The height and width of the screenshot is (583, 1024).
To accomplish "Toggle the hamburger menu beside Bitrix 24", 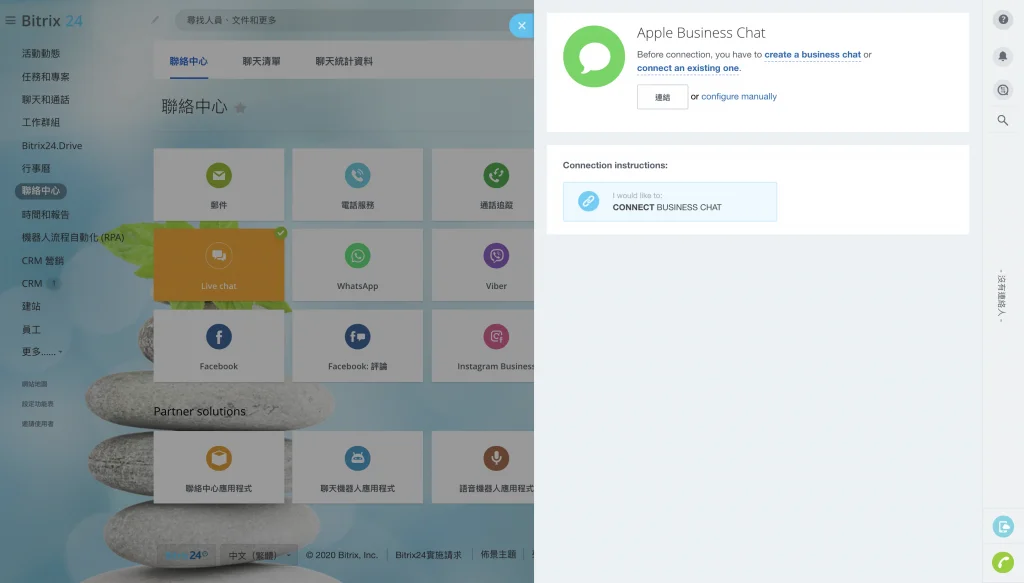I will [11, 21].
